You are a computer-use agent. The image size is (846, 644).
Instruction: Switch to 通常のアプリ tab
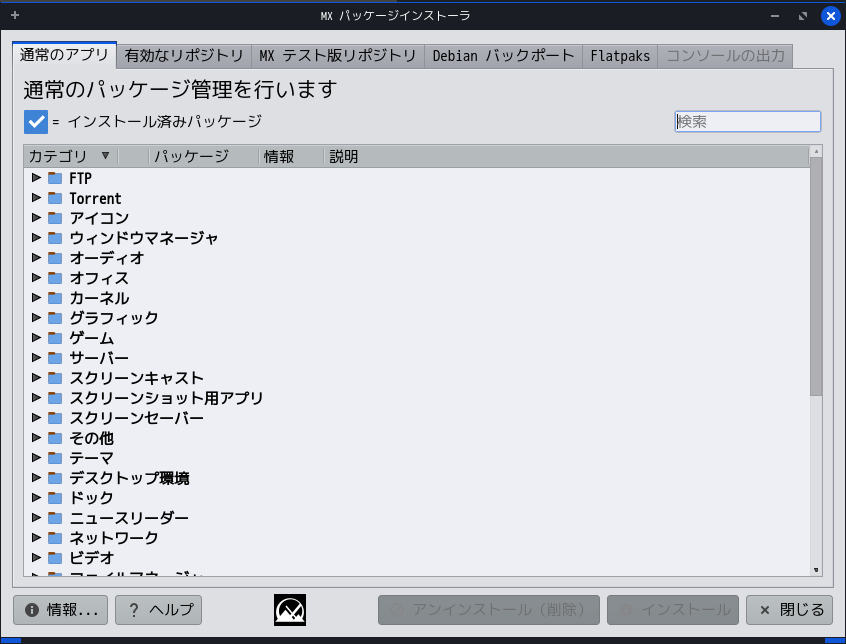click(x=64, y=55)
